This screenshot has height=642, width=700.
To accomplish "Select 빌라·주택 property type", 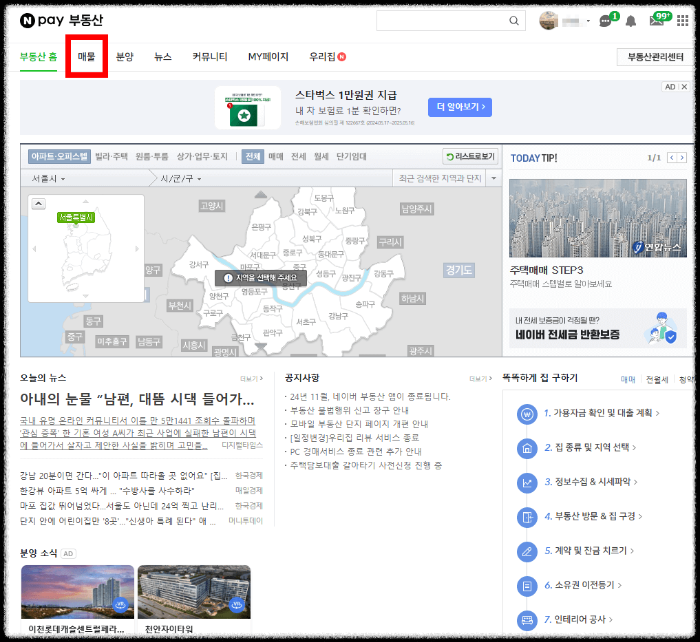I will point(111,156).
